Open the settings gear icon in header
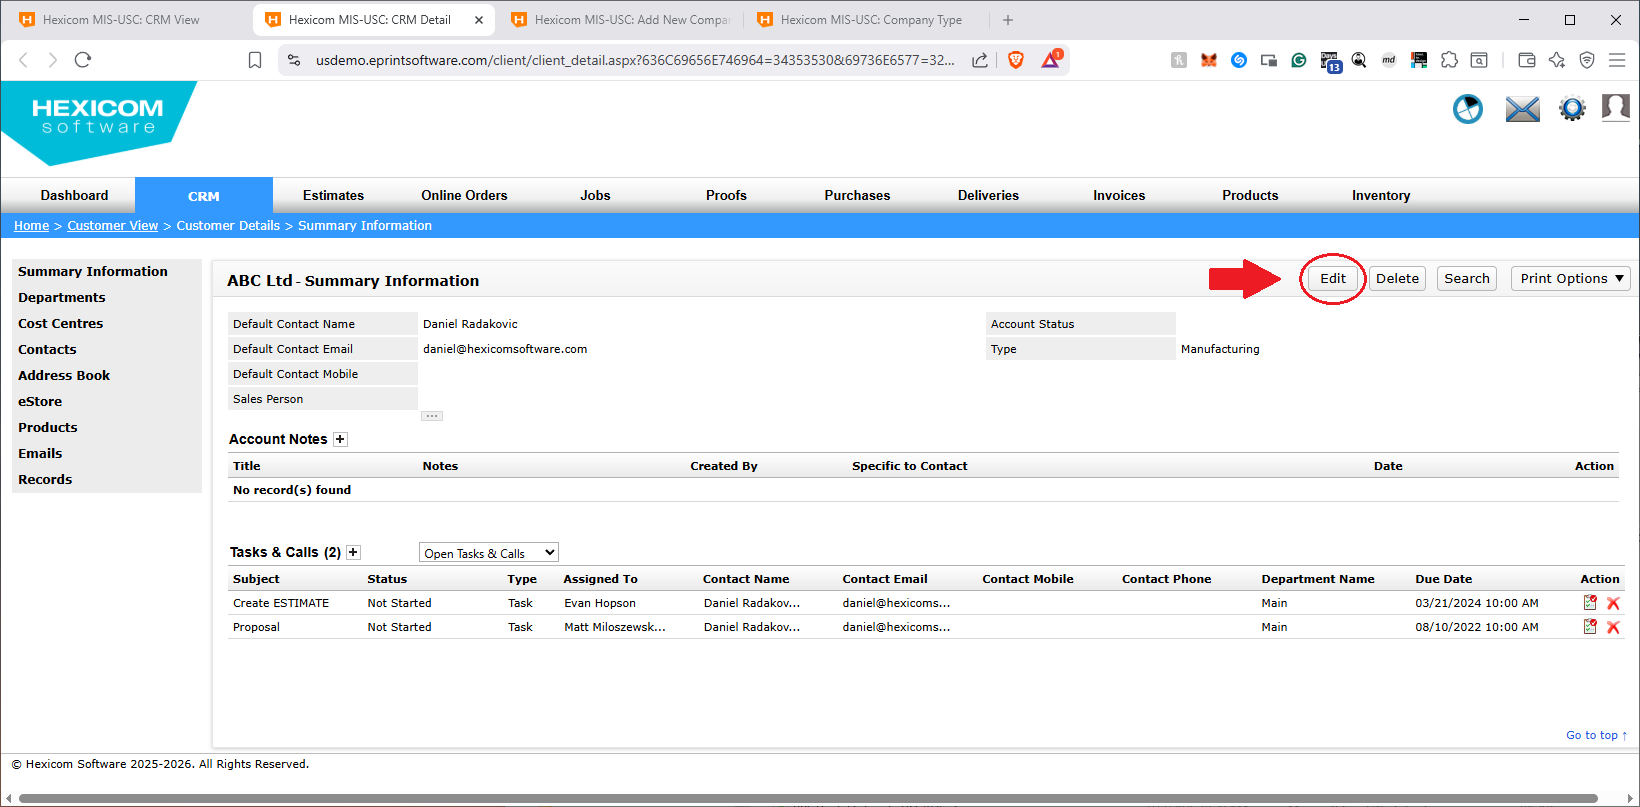The height and width of the screenshot is (807, 1640). click(1572, 108)
